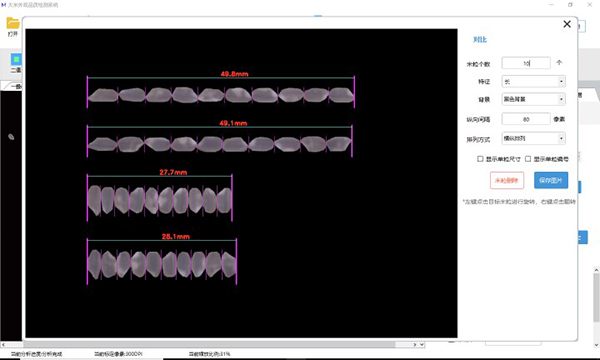Image resolution: width=600 pixels, height=360 pixels.
Task: Click the last grain in 28.1mm row
Action: [x=229, y=265]
